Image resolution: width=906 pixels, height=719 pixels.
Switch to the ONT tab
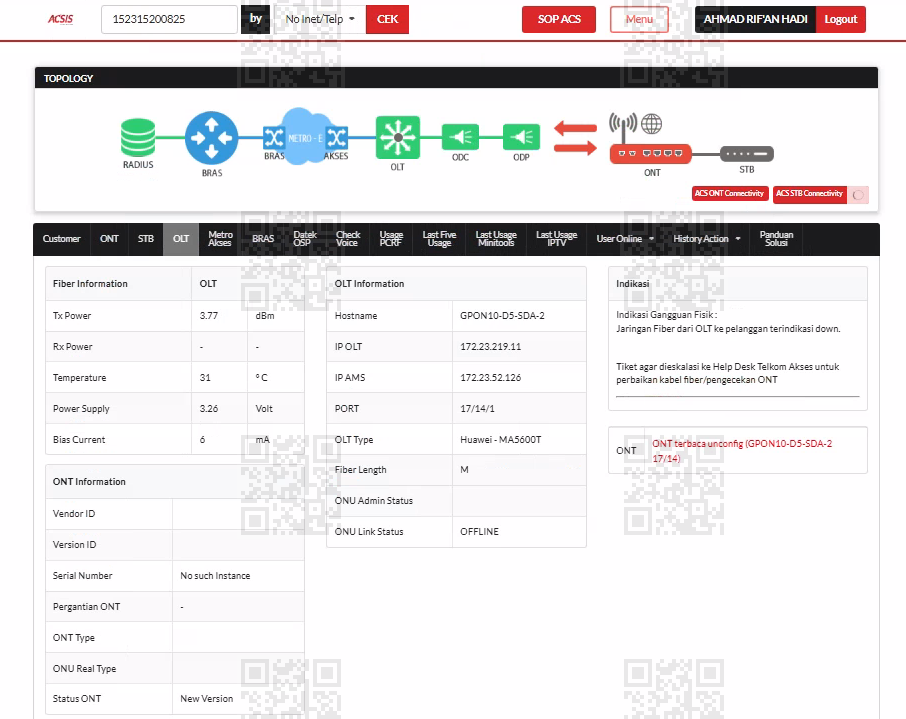[x=109, y=239]
